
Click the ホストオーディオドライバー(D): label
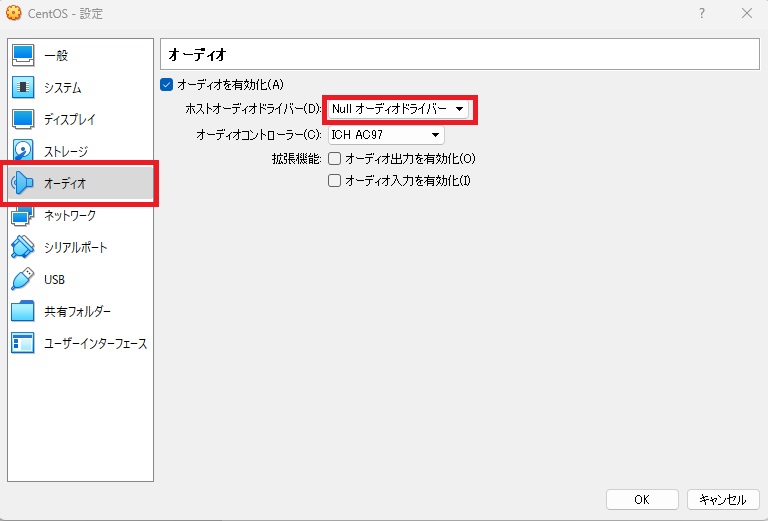[253, 109]
